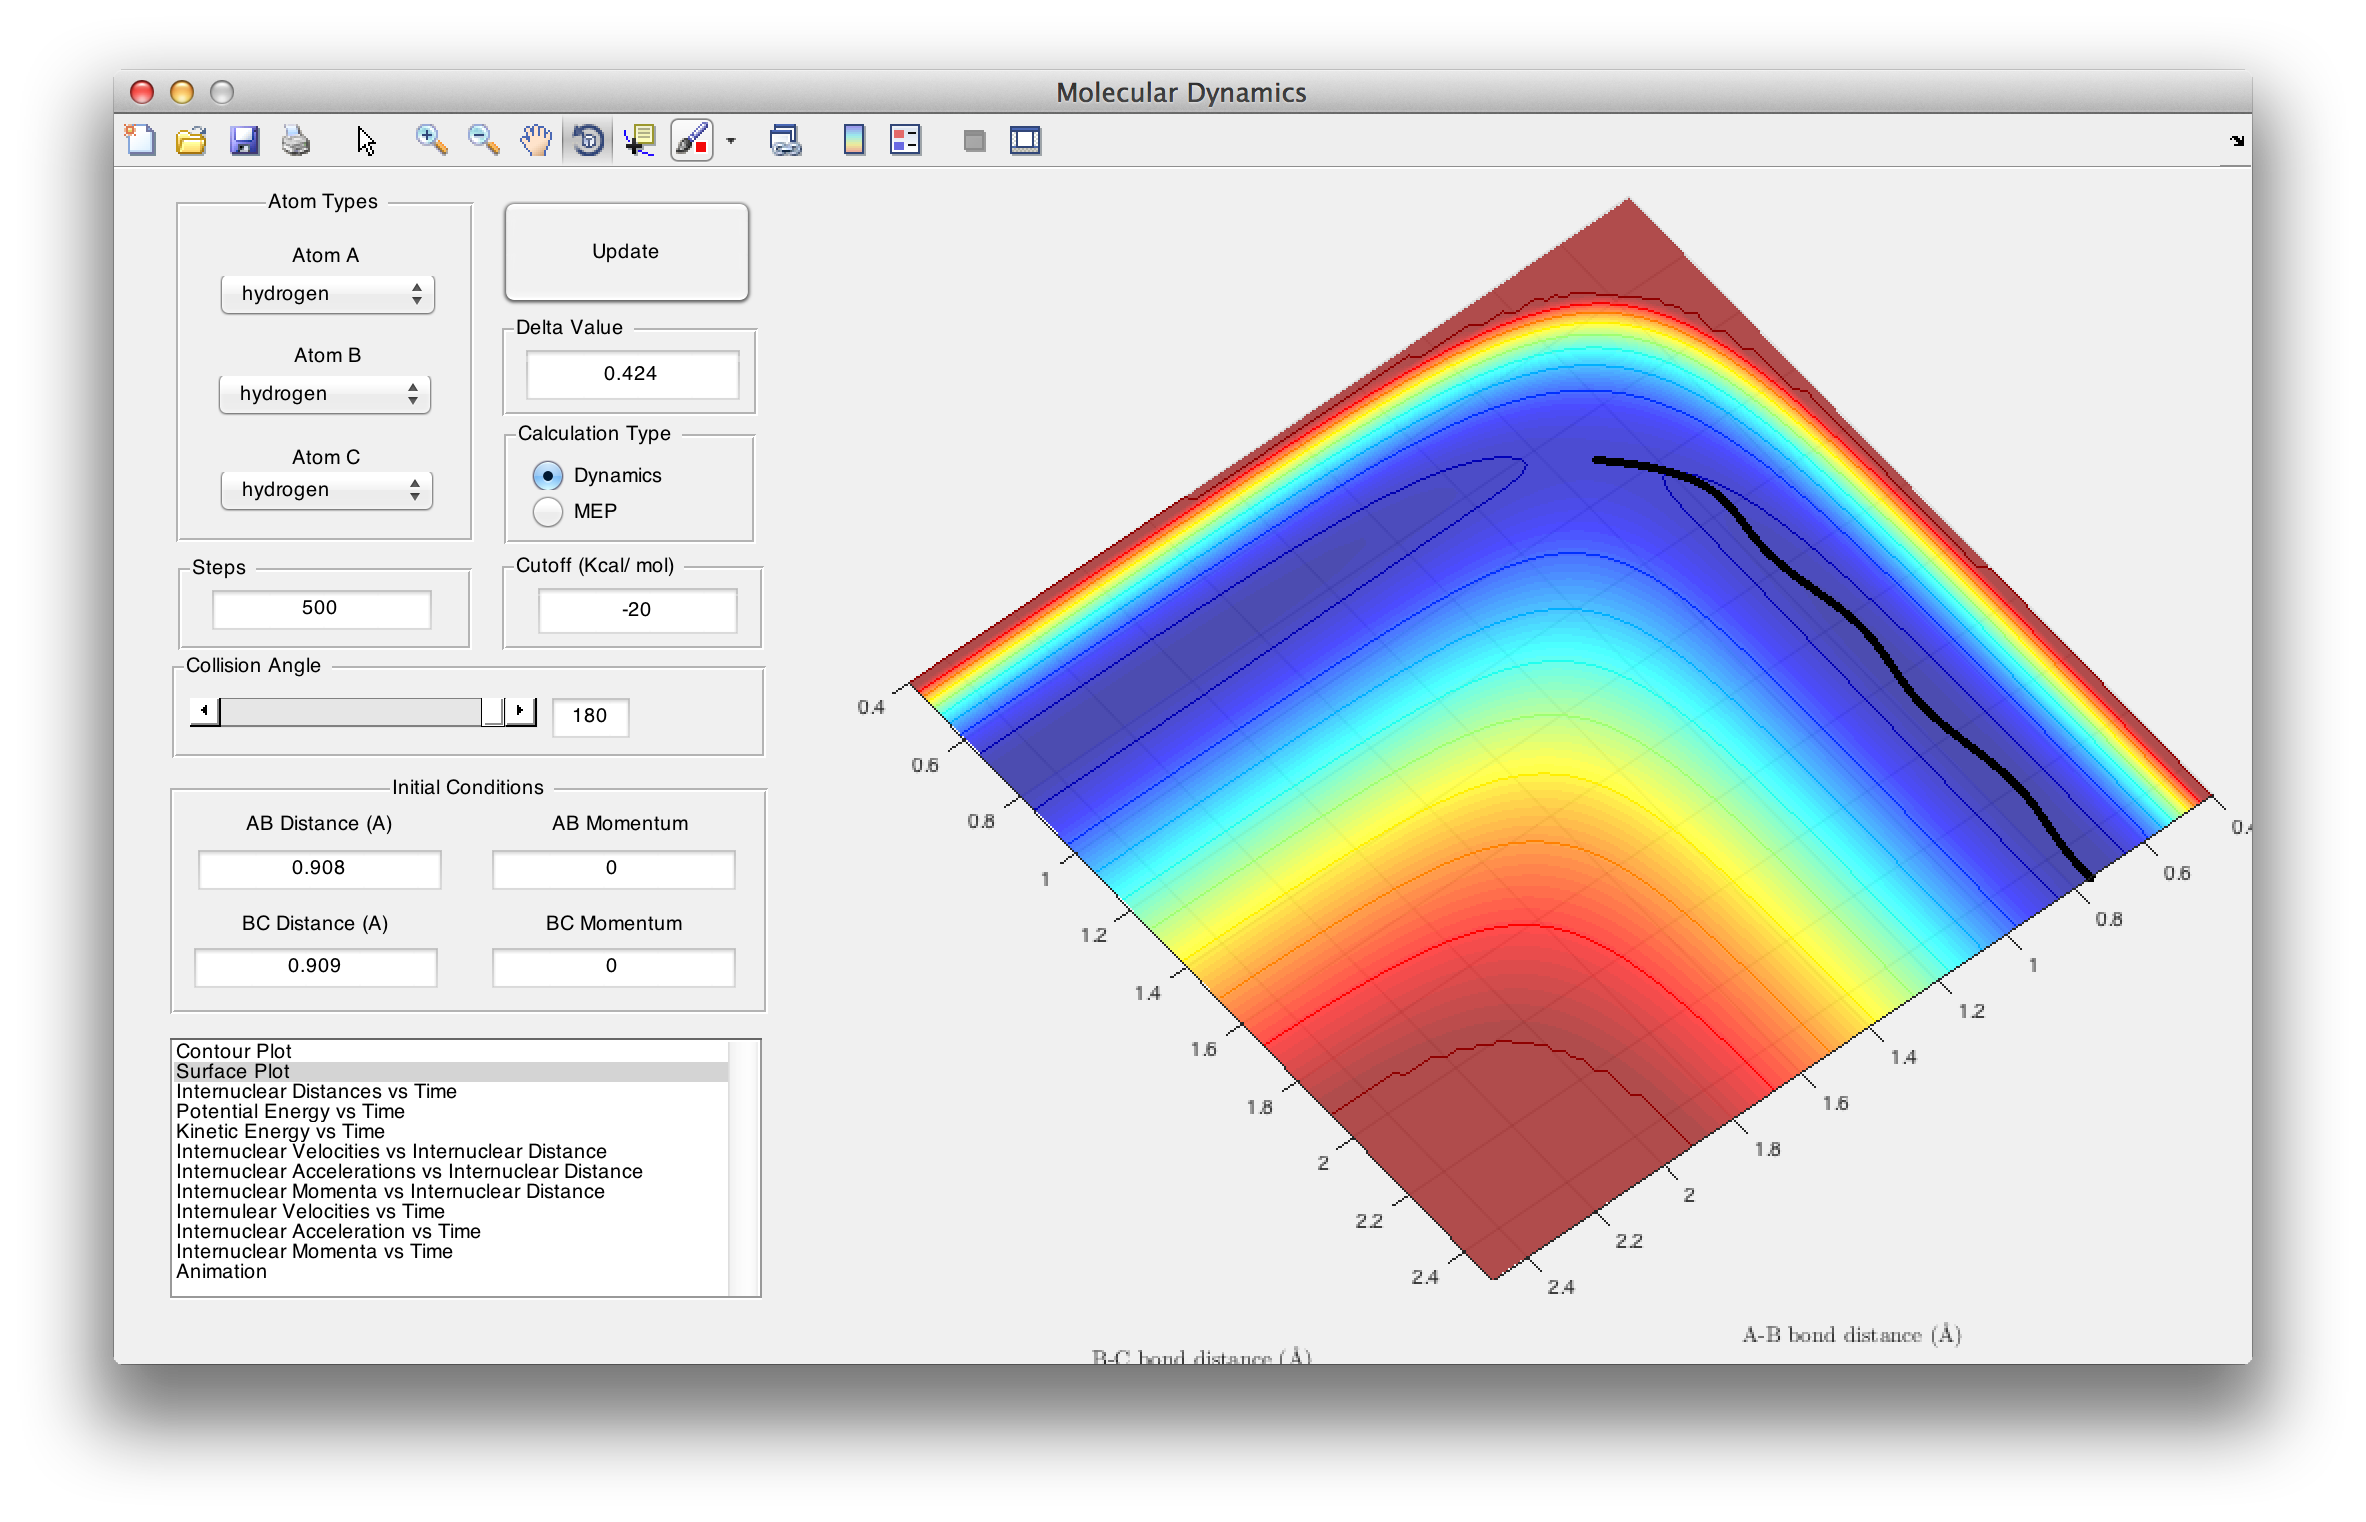Select Potential Energy vs Time entry

(x=290, y=1111)
